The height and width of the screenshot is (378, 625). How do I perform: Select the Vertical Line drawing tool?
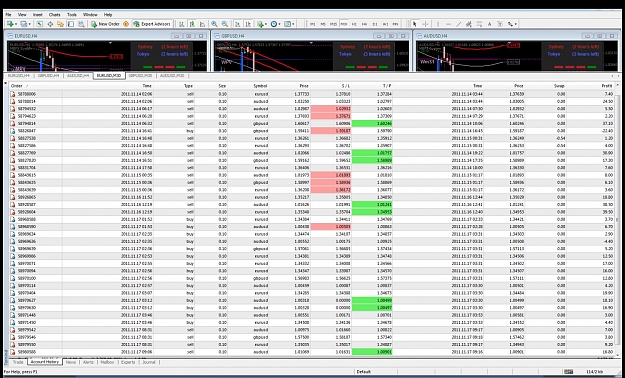click(438, 24)
